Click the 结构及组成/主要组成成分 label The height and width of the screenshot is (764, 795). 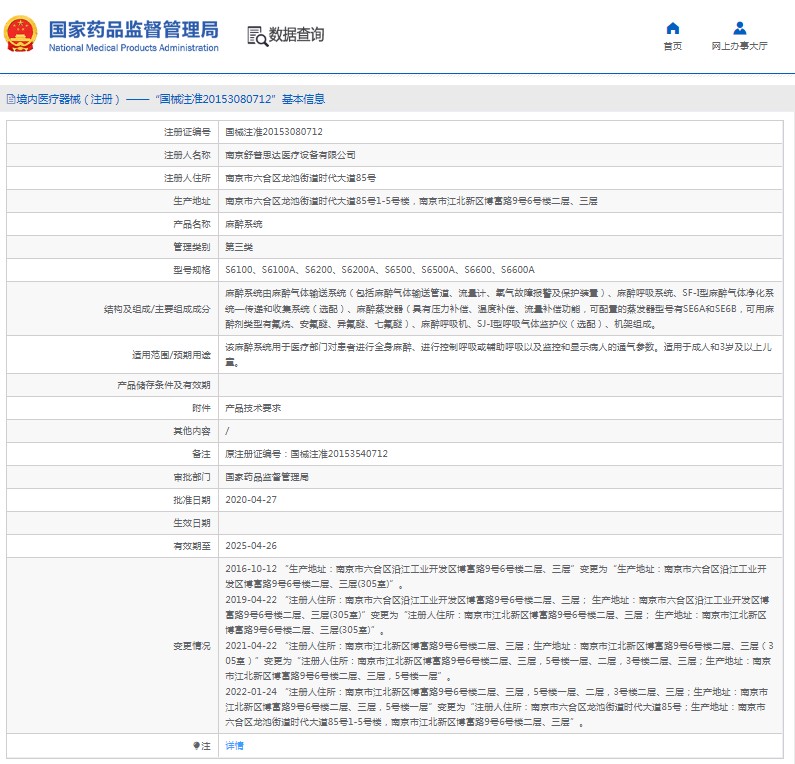pos(157,309)
